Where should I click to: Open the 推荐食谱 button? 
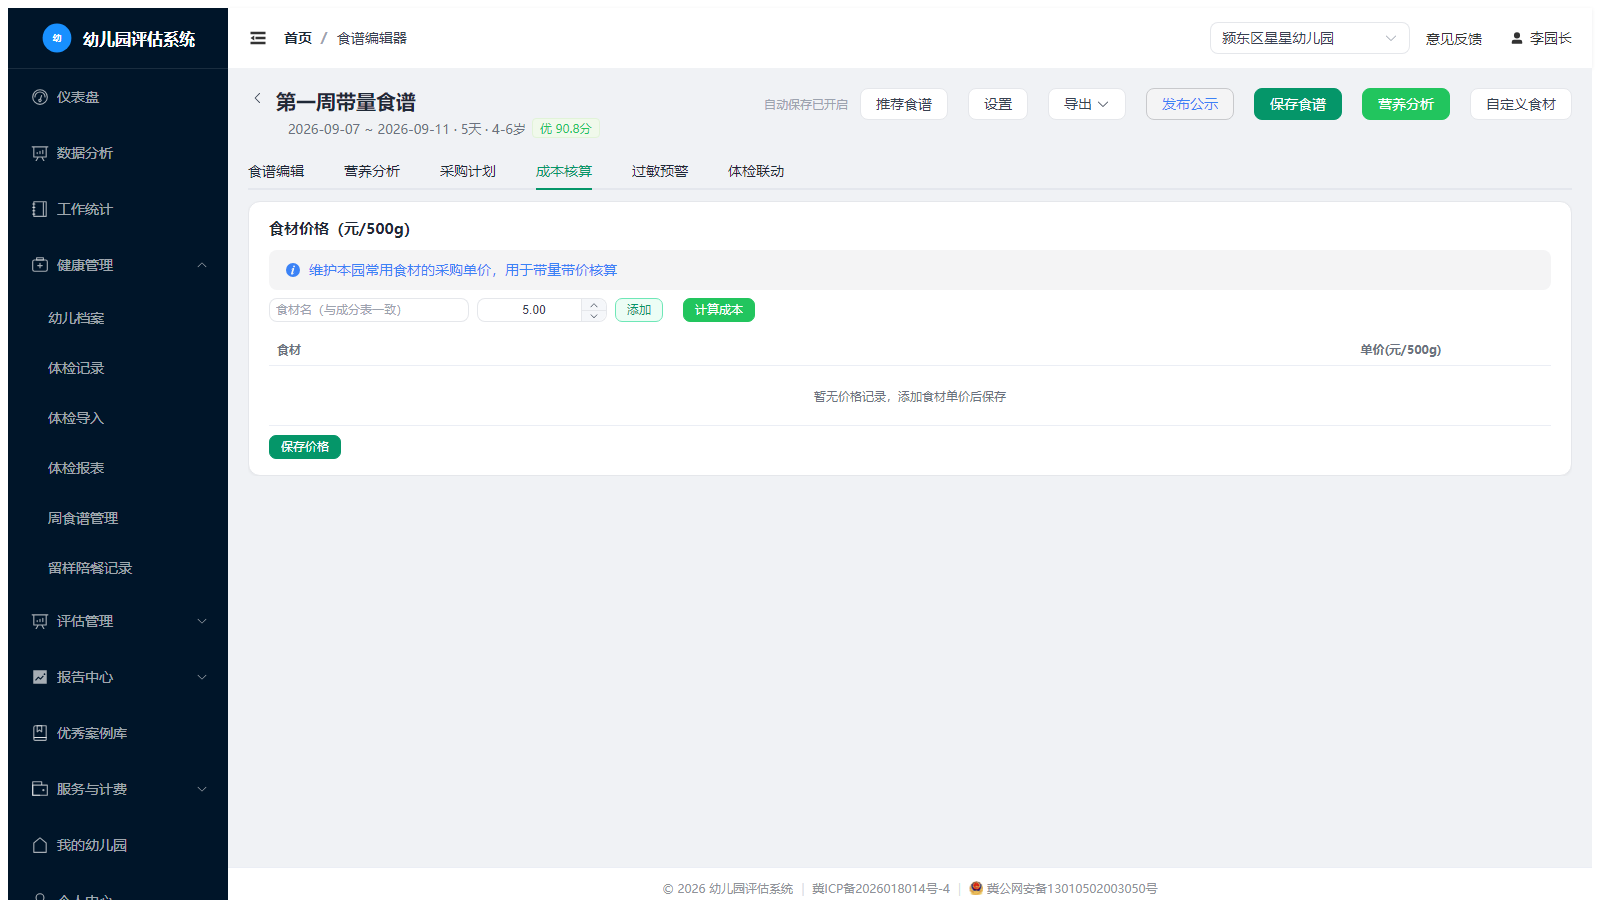[x=904, y=104]
